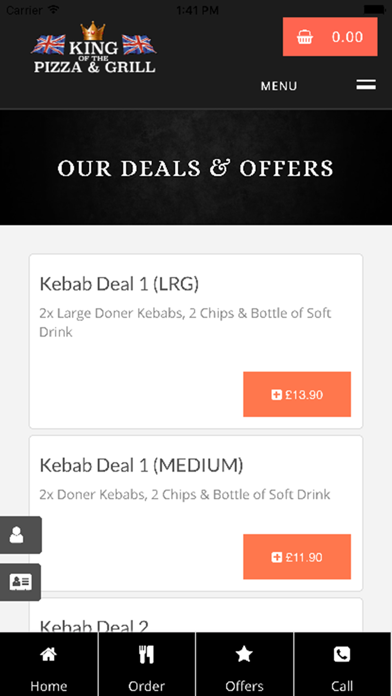The image size is (392, 696).
Task: Tap the Order cutlery icon
Action: (x=146, y=654)
